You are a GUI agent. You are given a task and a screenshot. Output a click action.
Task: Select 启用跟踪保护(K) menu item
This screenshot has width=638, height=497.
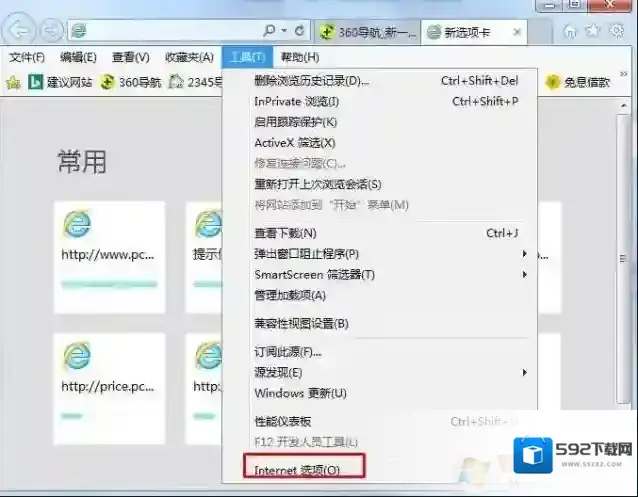(x=380, y=122)
